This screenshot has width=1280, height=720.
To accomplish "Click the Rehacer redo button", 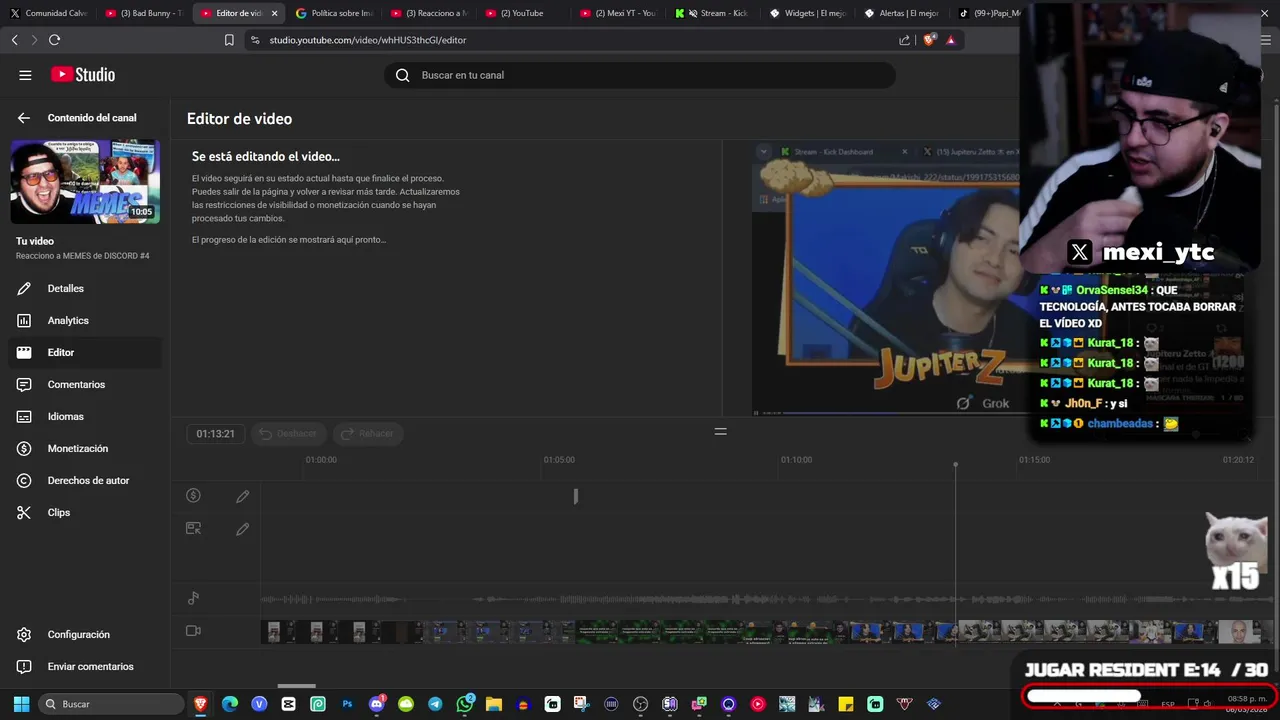I will tap(368, 433).
